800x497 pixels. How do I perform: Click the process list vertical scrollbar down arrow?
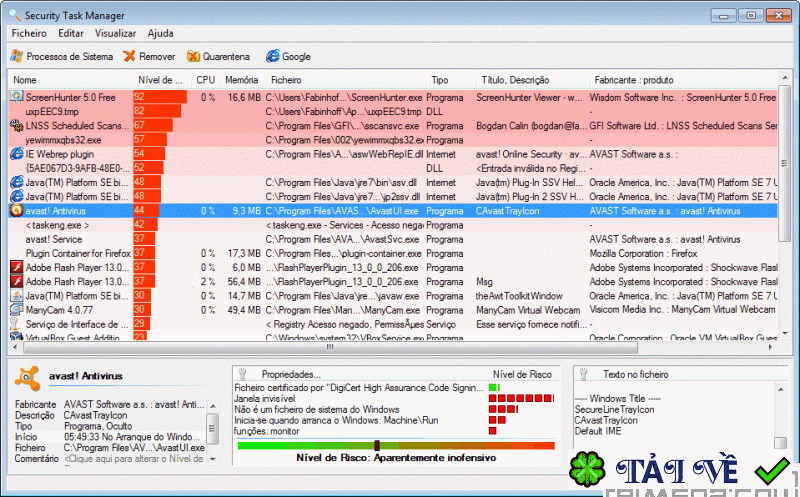[785, 333]
